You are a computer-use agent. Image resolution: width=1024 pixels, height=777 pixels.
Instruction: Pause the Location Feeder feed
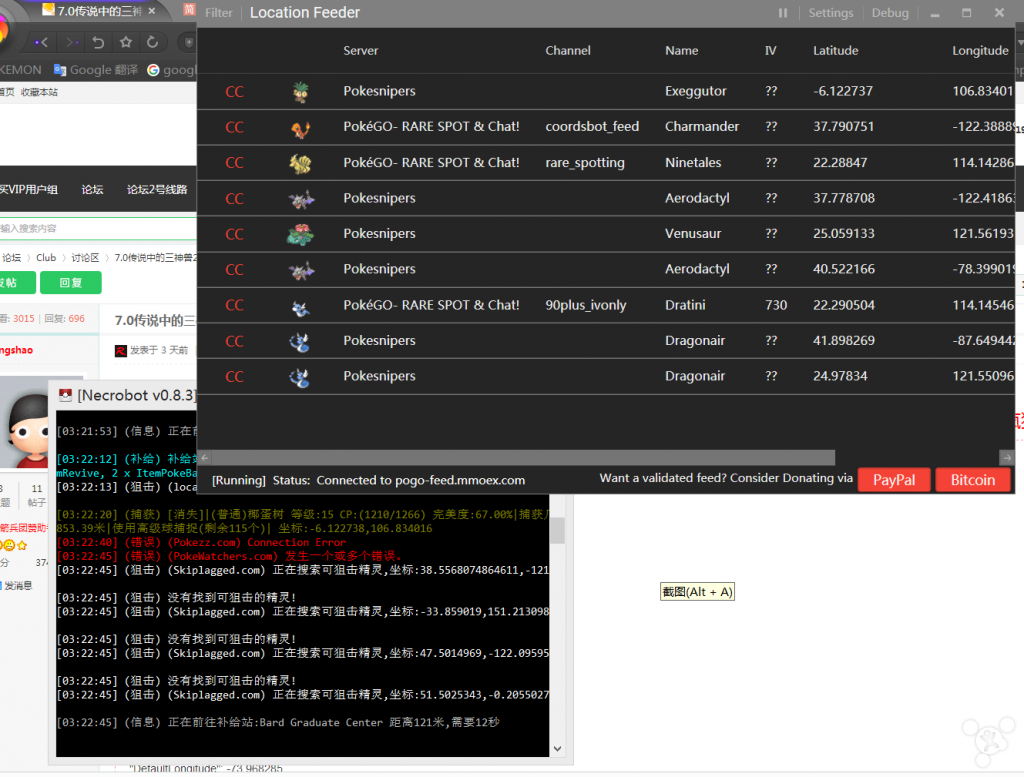(783, 13)
